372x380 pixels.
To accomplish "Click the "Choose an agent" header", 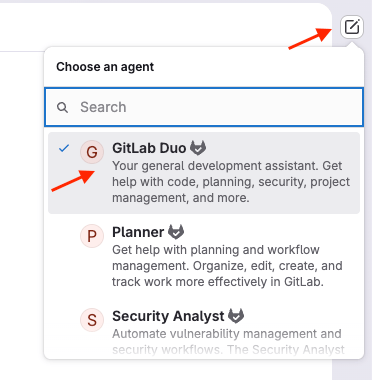I will (x=105, y=67).
